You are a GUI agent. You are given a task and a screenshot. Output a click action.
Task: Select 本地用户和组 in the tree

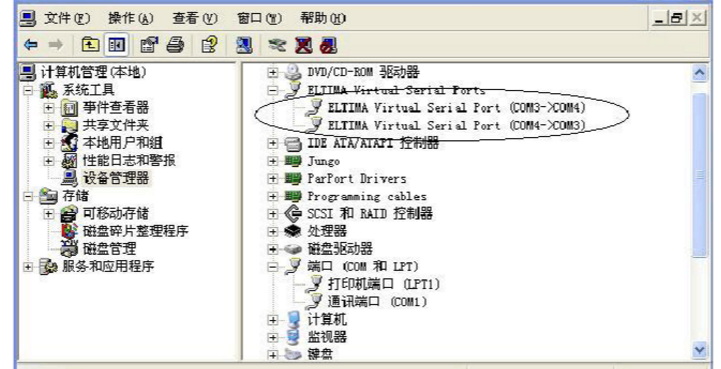point(122,143)
